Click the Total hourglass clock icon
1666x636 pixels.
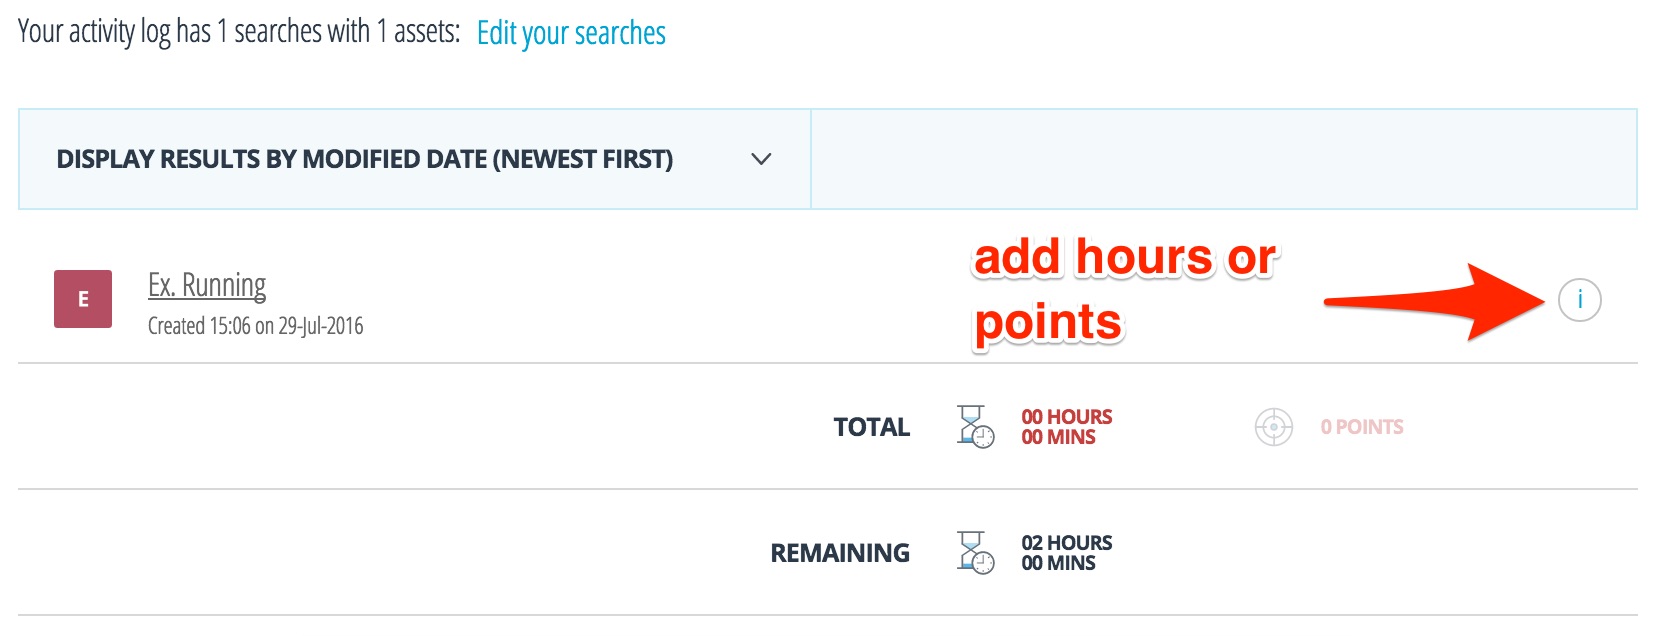[976, 427]
